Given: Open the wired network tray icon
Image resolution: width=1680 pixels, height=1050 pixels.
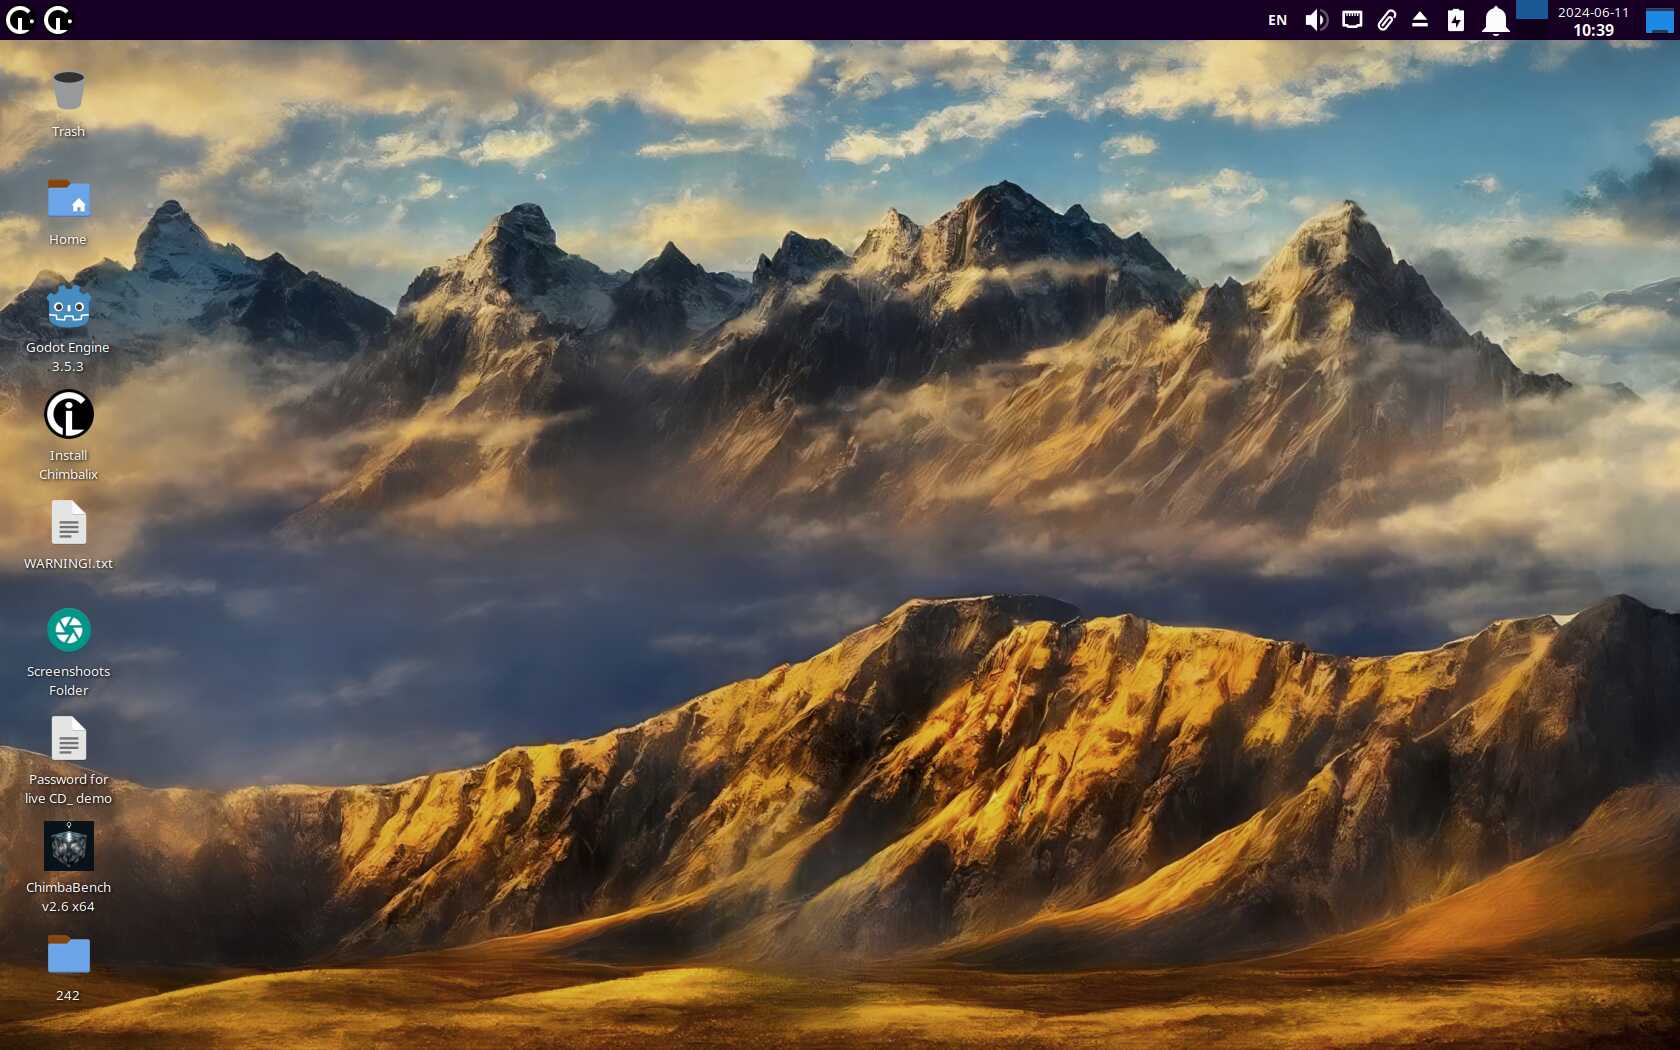Looking at the screenshot, I should (1352, 20).
